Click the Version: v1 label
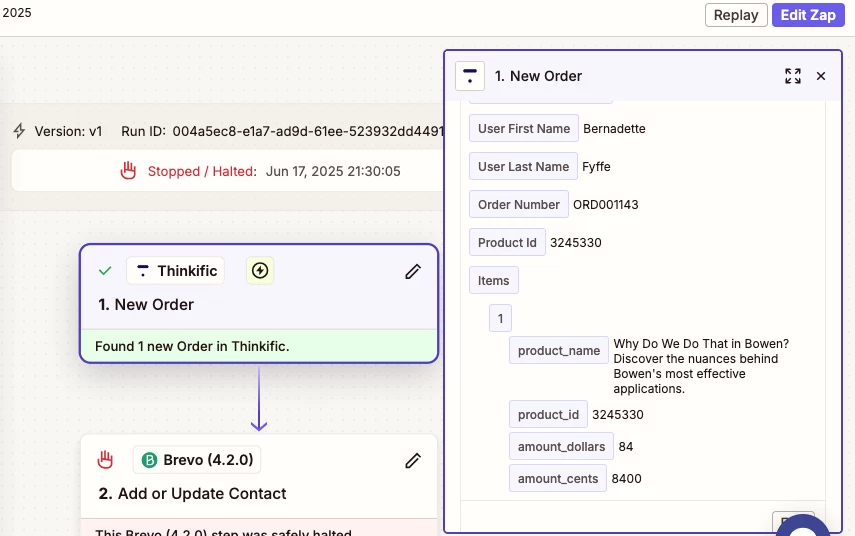This screenshot has height=536, width=855. pos(68,131)
